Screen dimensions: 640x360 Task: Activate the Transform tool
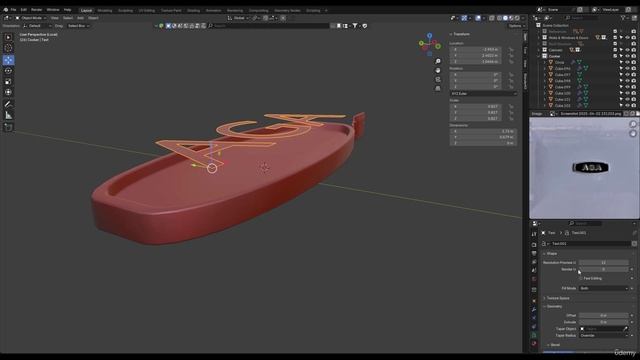pyautogui.click(x=8, y=92)
